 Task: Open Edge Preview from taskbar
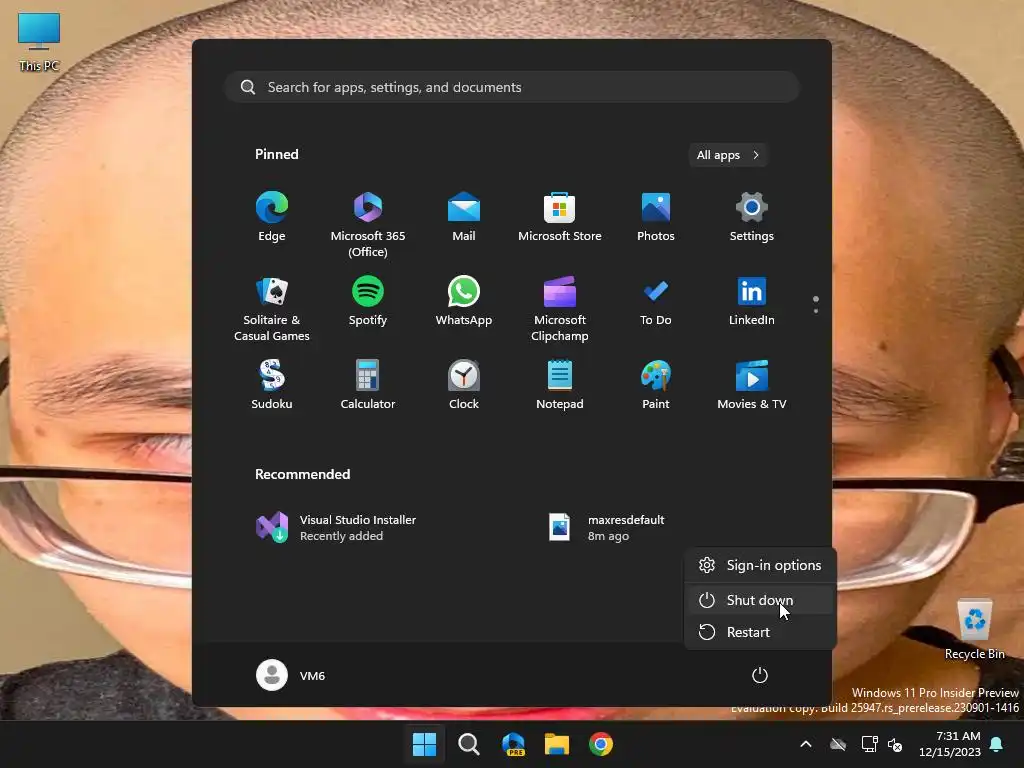513,744
